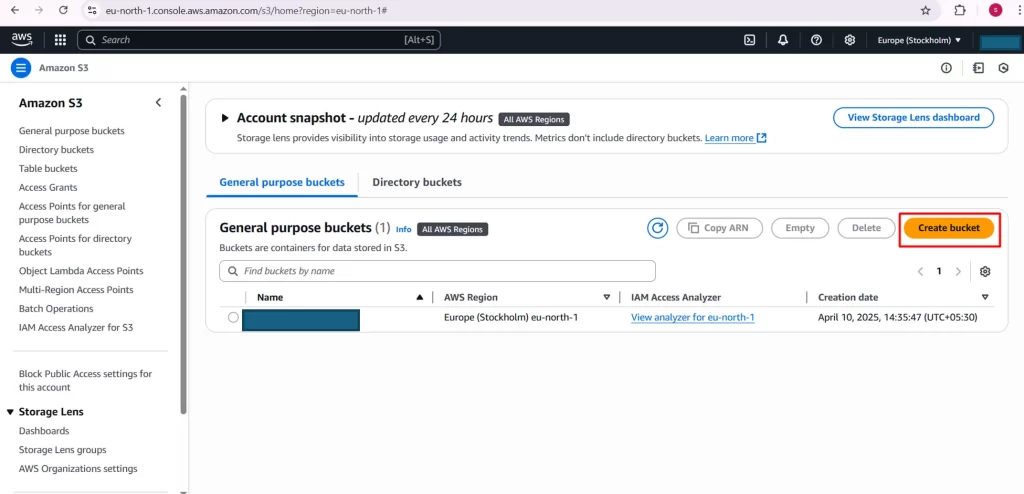Collapse the Storage Lens sidebar section
The image size is (1024, 494).
click(x=10, y=412)
